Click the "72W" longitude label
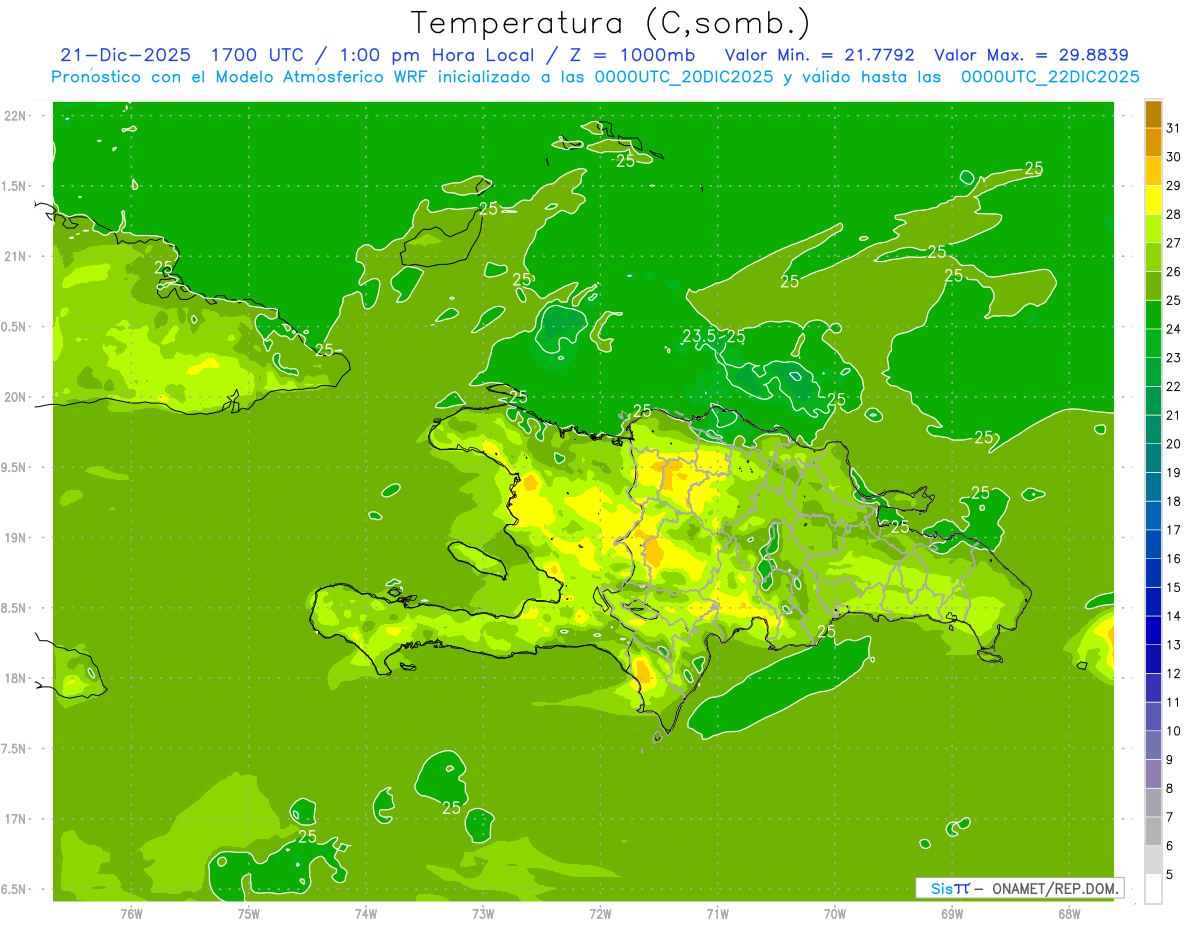Screen dimensions: 1200x927 600,913
